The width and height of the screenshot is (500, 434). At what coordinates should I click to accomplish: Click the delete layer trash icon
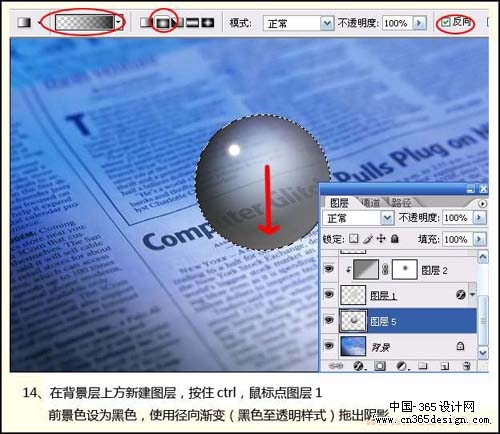(466, 366)
